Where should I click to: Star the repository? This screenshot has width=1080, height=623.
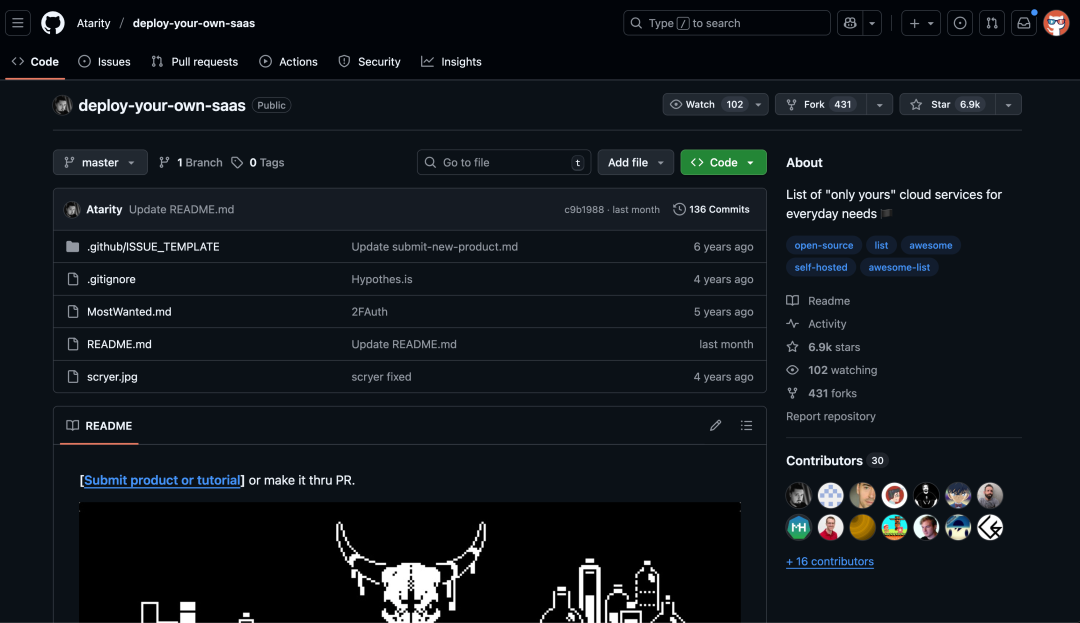pyautogui.click(x=948, y=105)
